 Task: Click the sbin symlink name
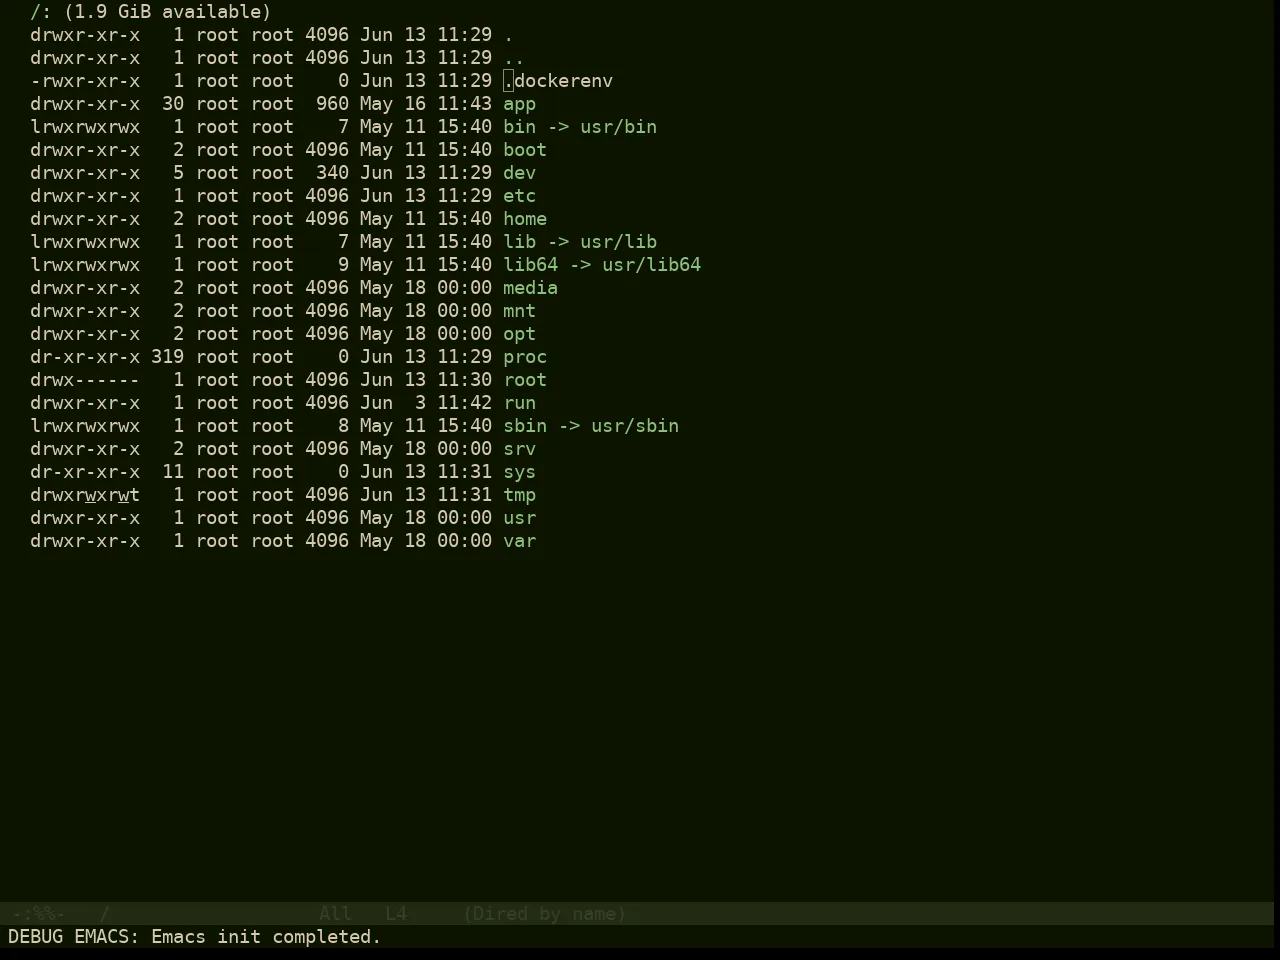point(525,426)
